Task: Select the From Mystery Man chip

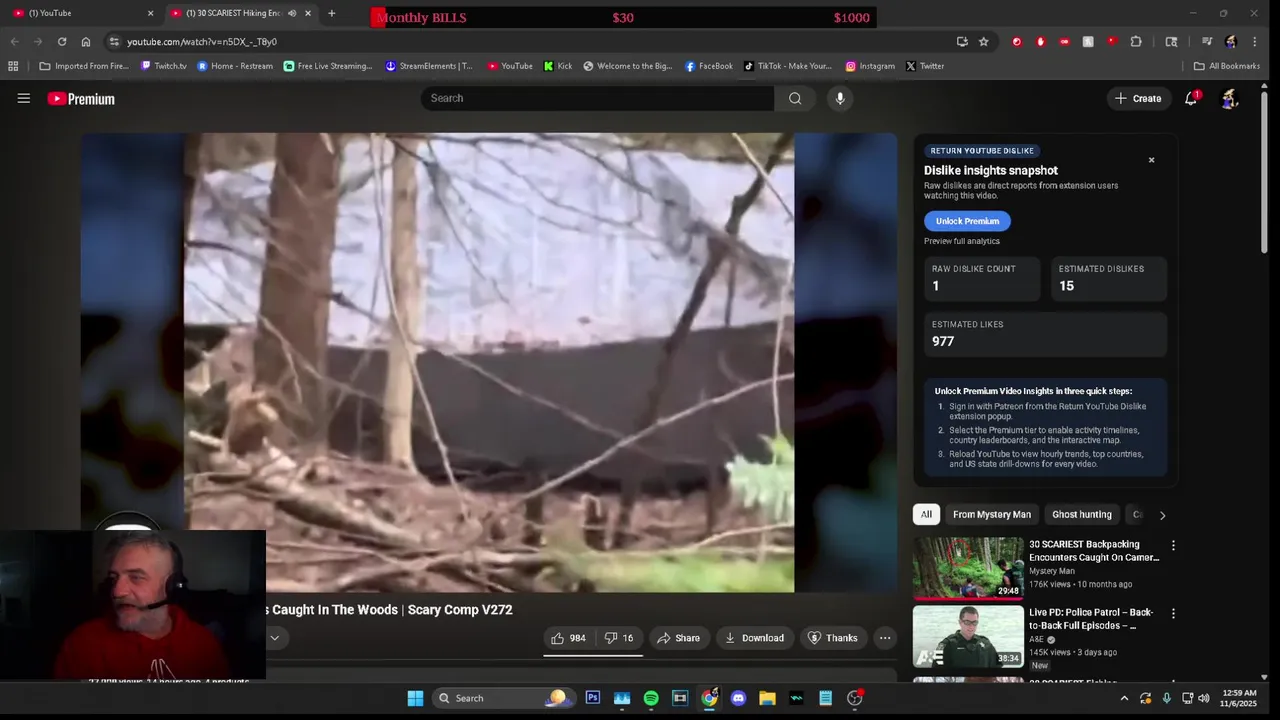Action: (x=991, y=515)
